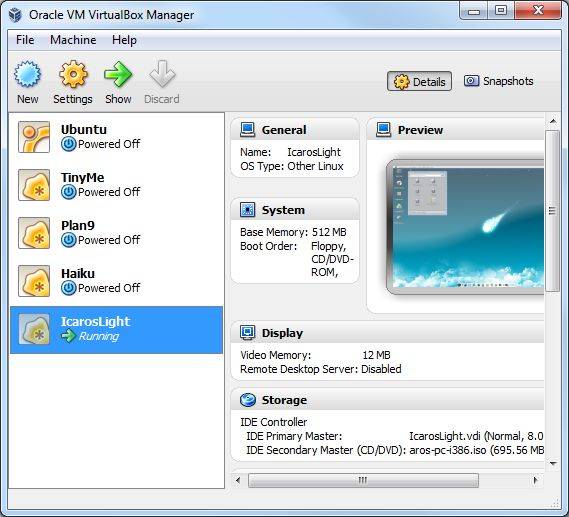Click the New virtual machine icon
The image size is (569, 517).
[27, 74]
